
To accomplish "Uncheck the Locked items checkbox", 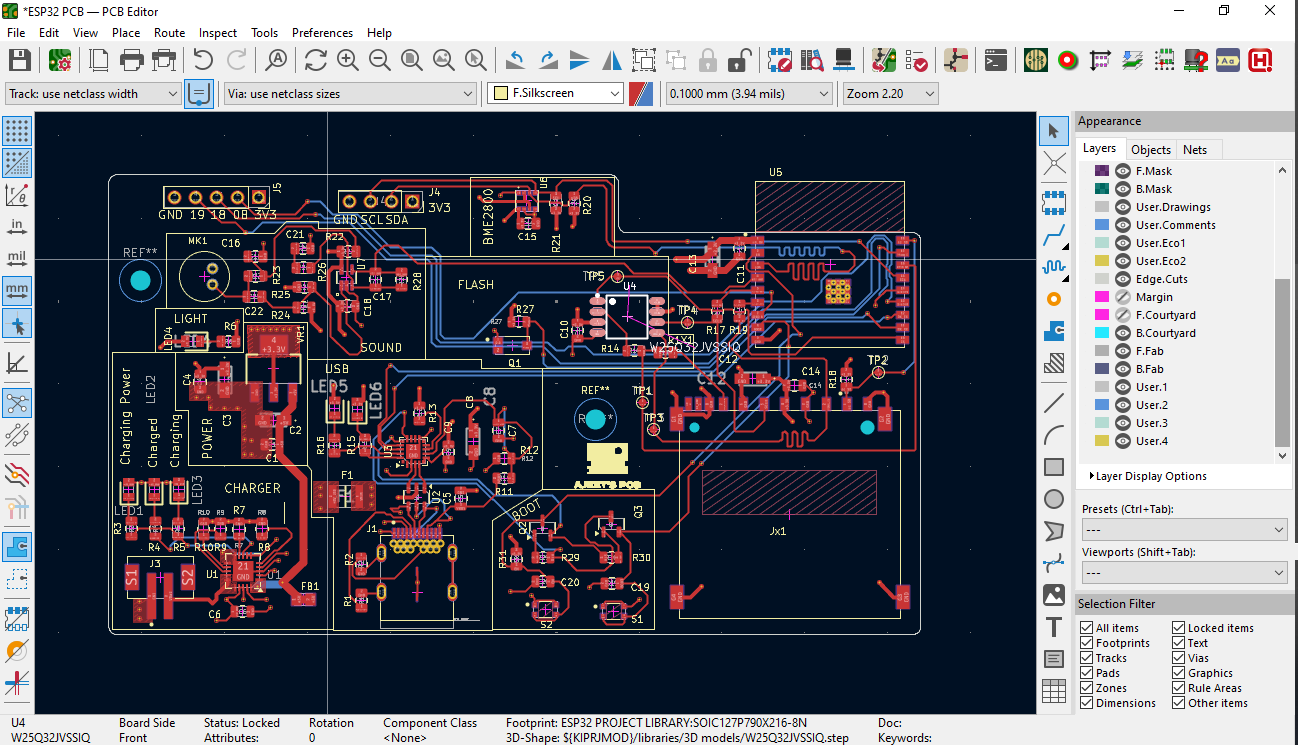I will (1179, 628).
